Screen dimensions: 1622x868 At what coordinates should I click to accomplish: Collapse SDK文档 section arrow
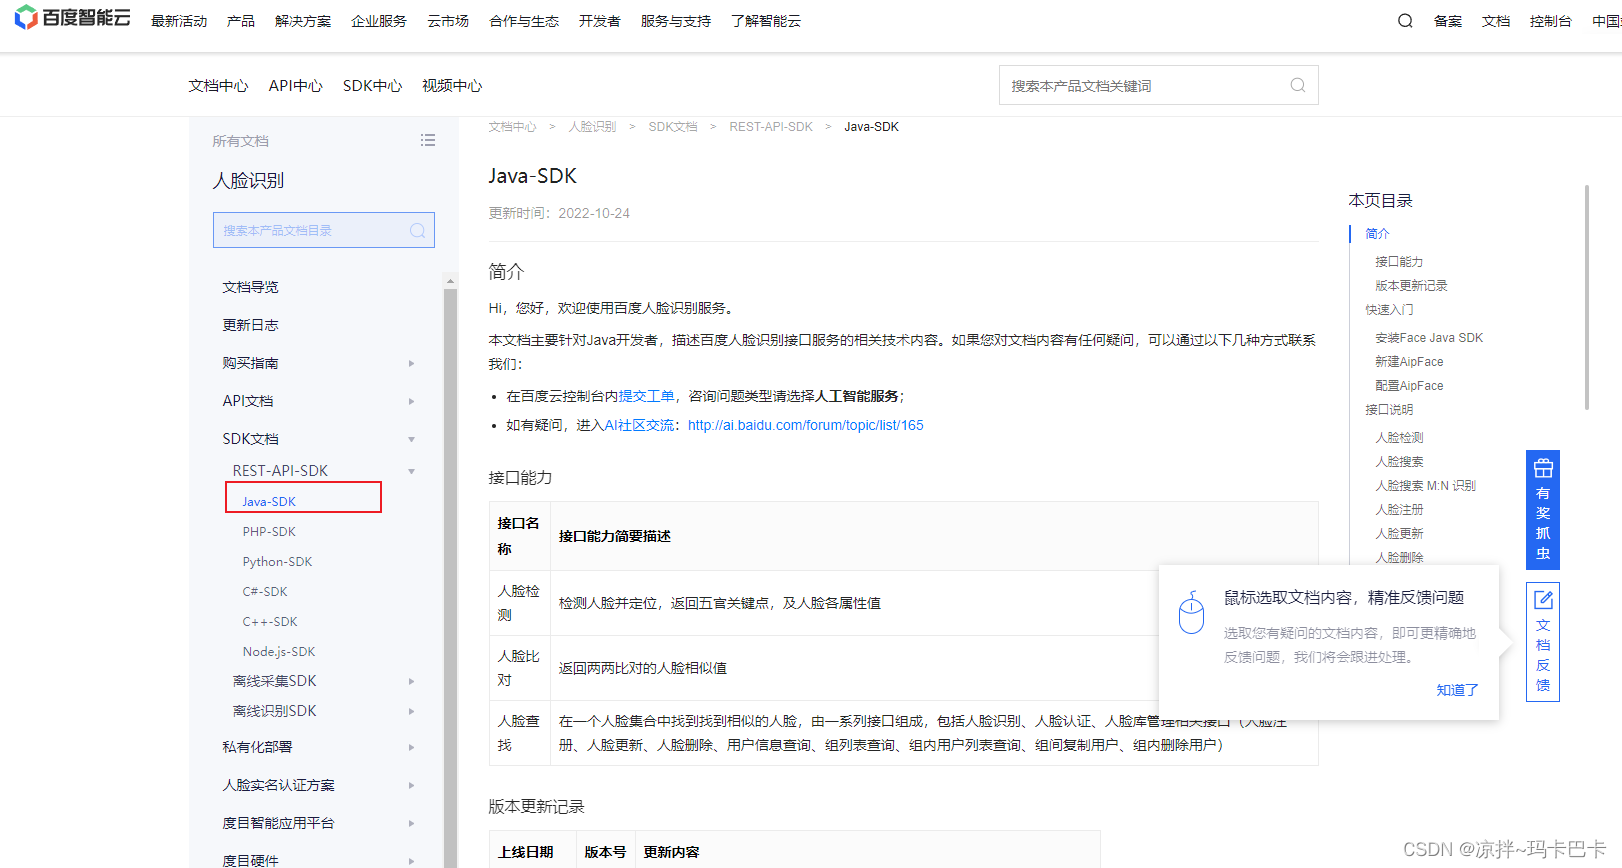pos(411,440)
